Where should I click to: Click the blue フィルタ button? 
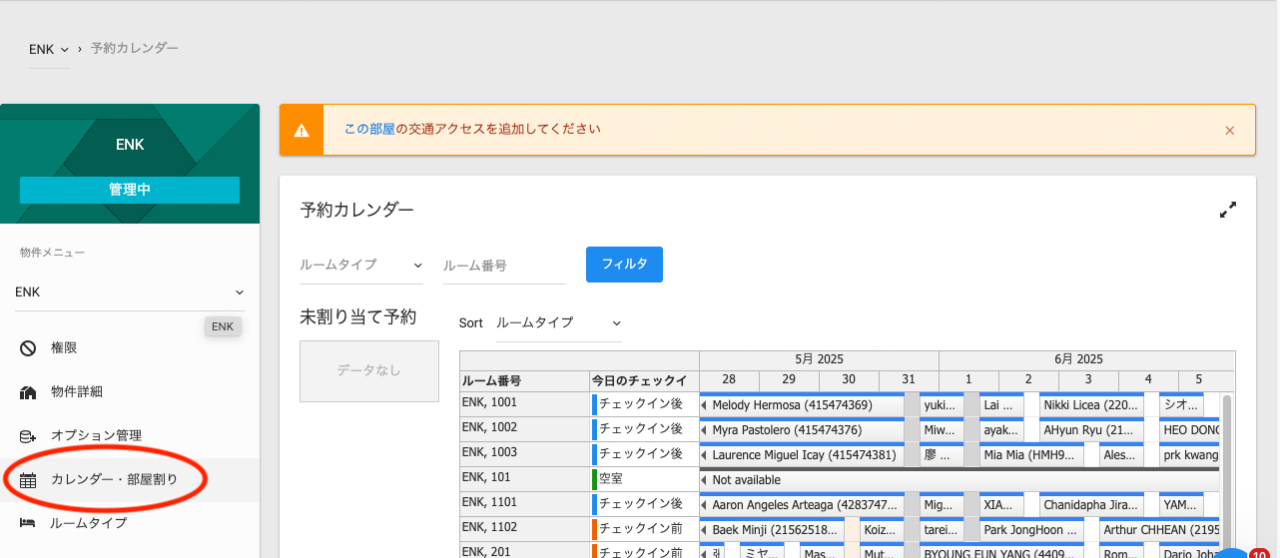pos(624,264)
